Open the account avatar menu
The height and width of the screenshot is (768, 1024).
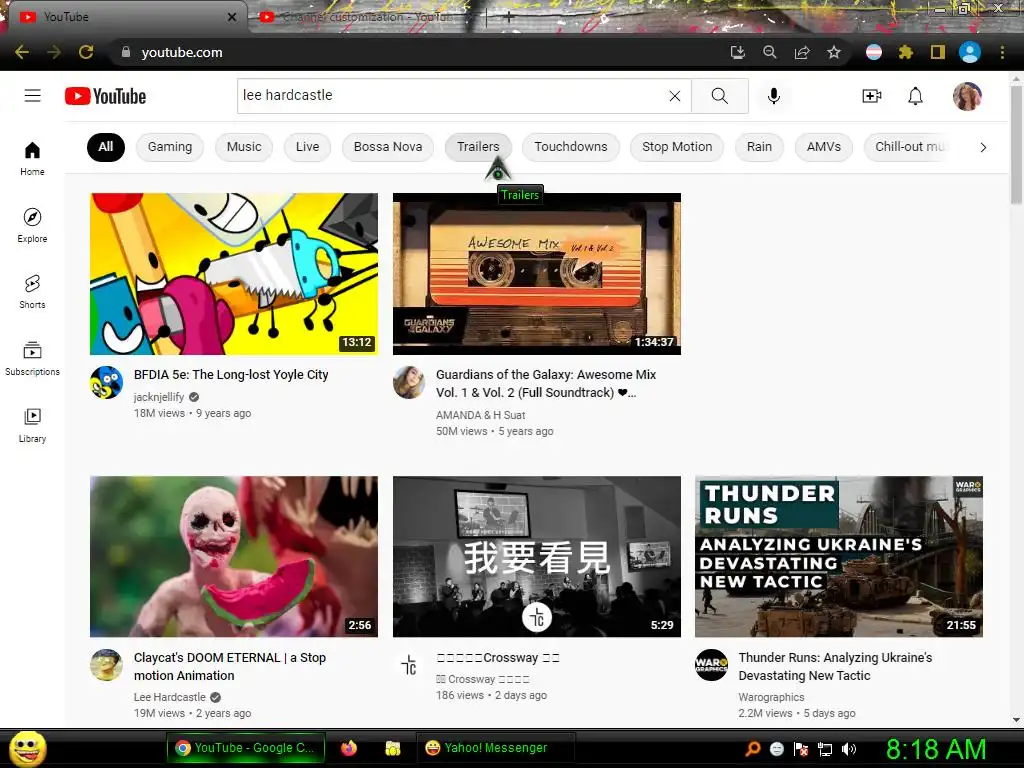(x=967, y=96)
